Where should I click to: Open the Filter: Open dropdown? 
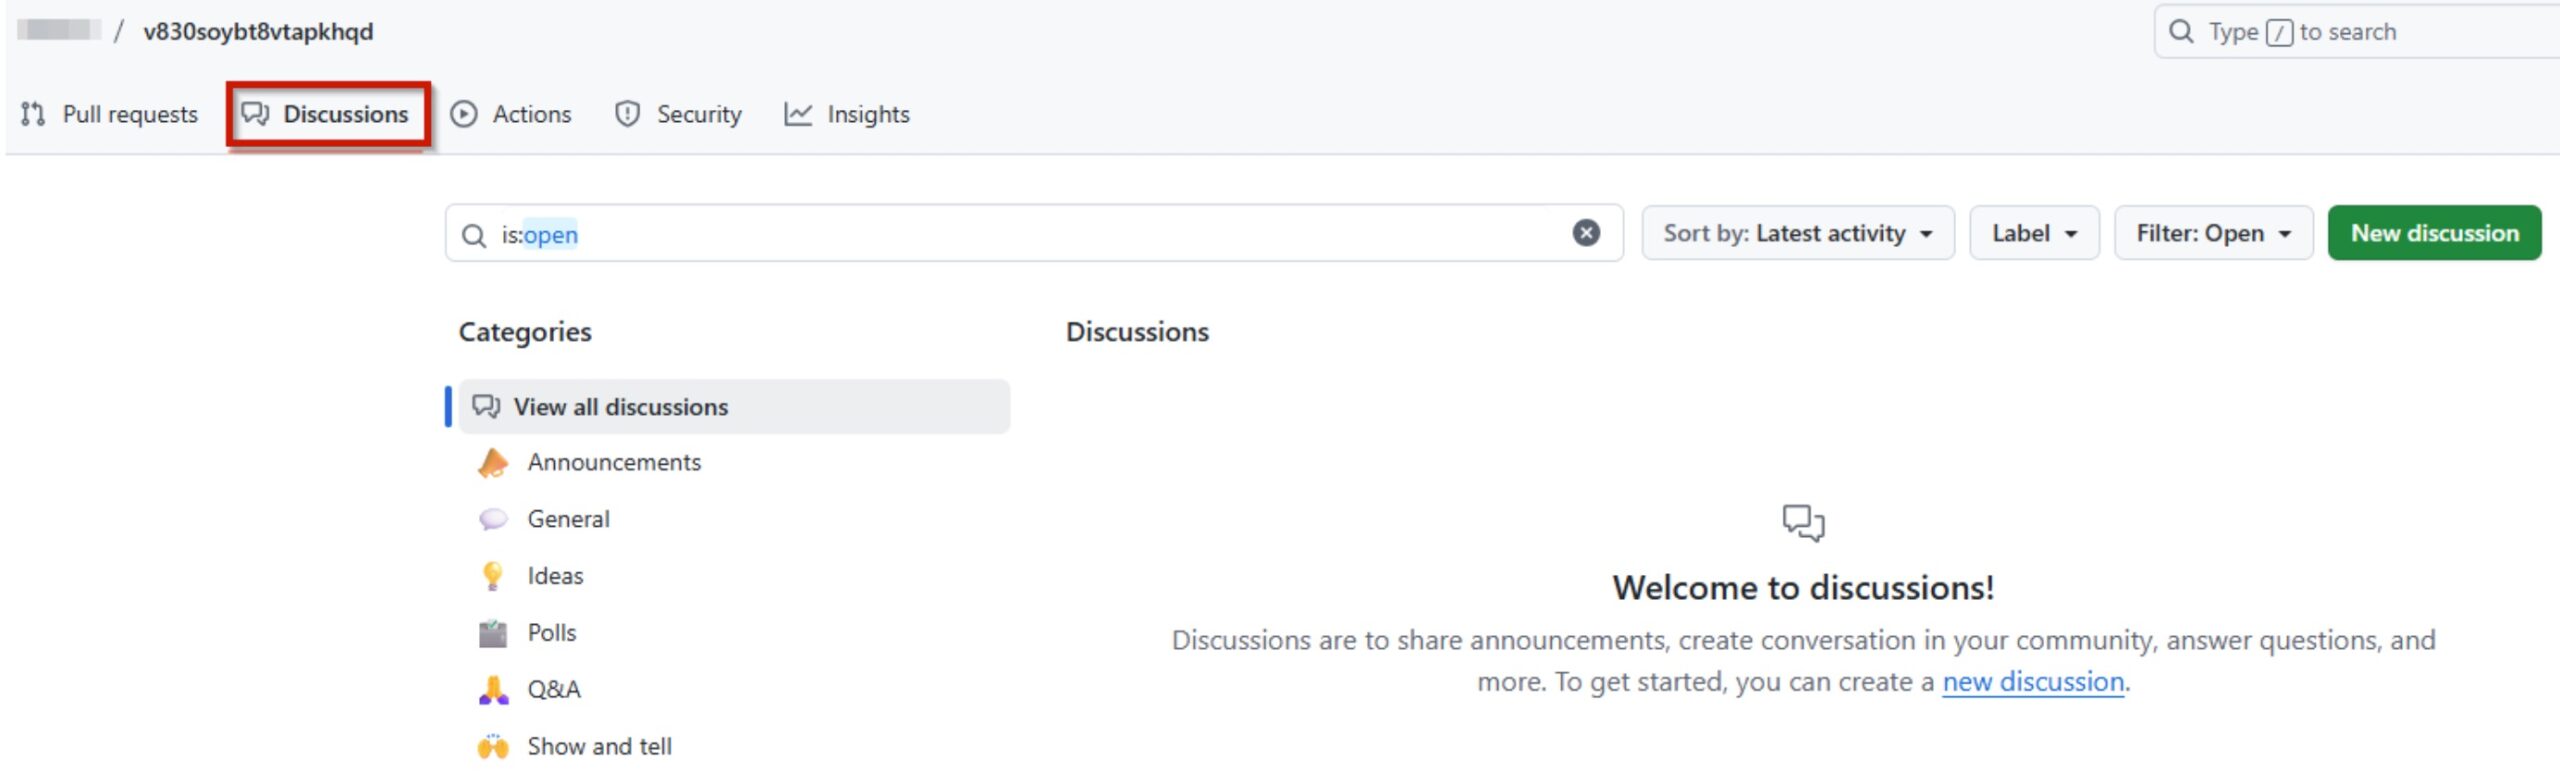[x=2212, y=233]
